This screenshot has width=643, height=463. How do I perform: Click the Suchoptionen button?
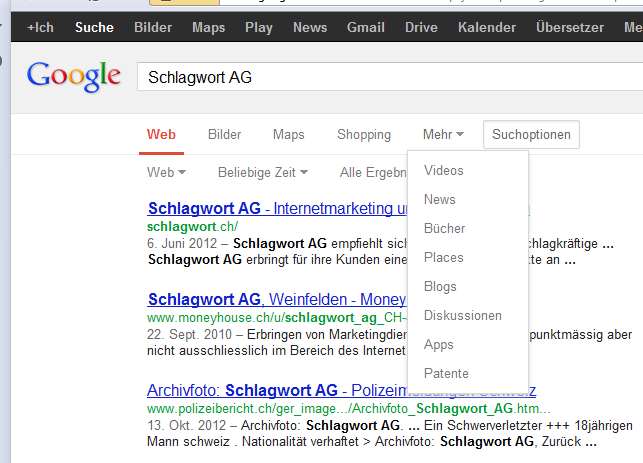coord(531,135)
